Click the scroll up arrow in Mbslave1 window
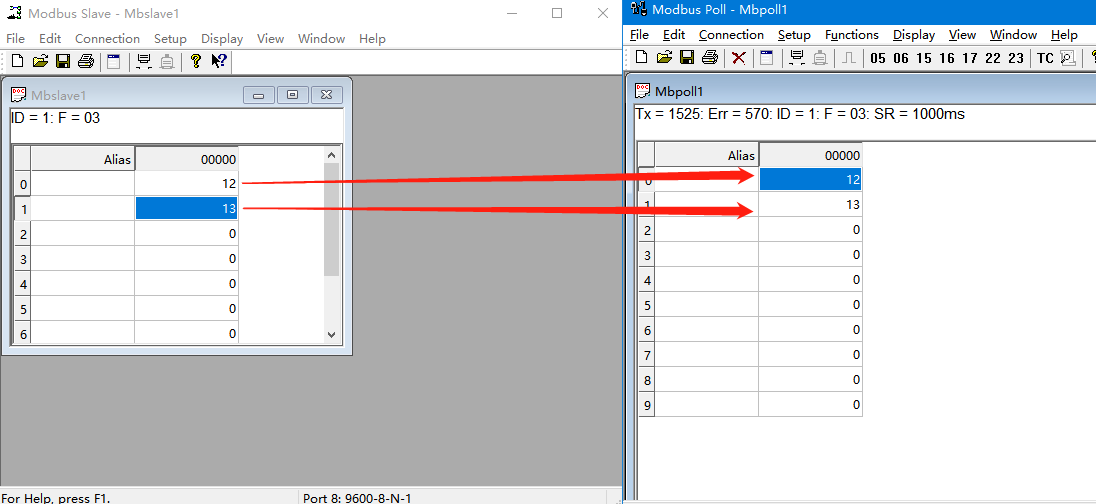 pyautogui.click(x=332, y=155)
